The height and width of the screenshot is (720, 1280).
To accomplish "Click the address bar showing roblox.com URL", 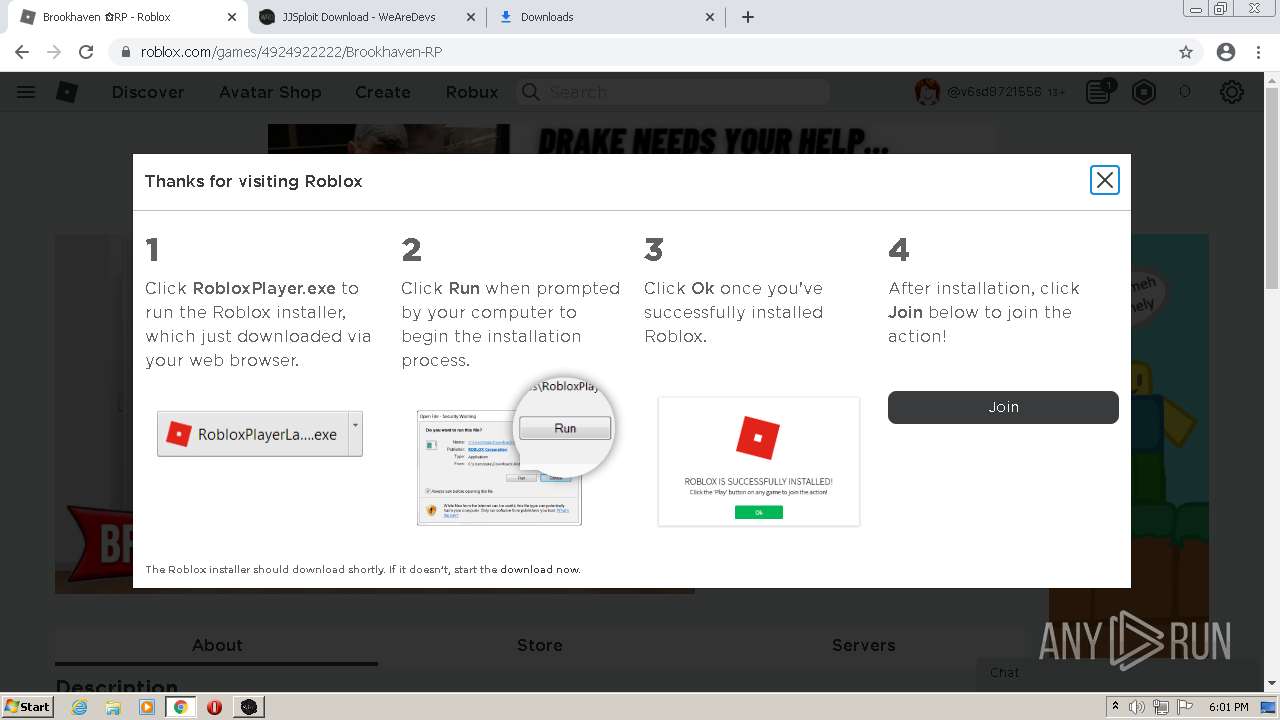I will 640,52.
